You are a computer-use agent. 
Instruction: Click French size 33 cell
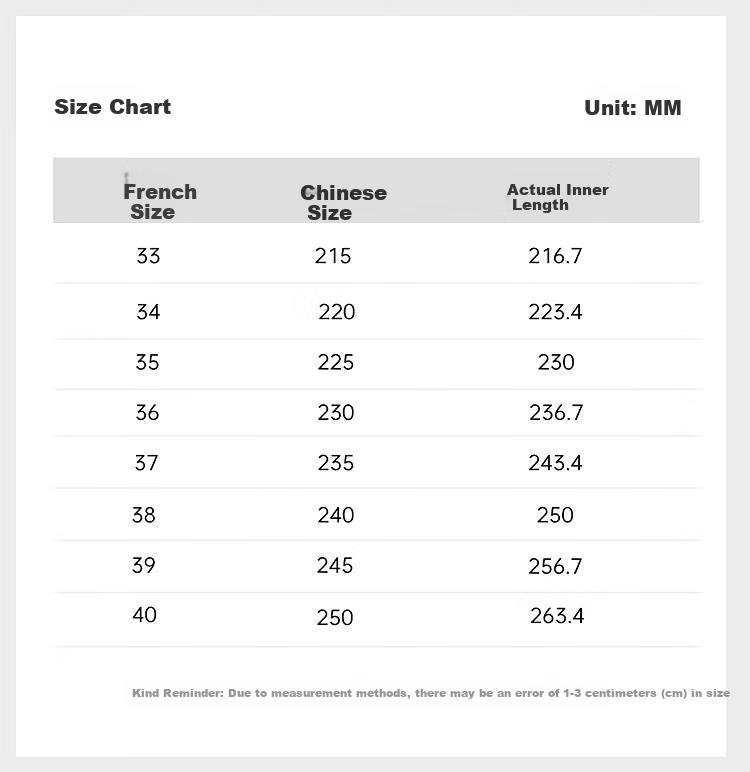(x=148, y=256)
